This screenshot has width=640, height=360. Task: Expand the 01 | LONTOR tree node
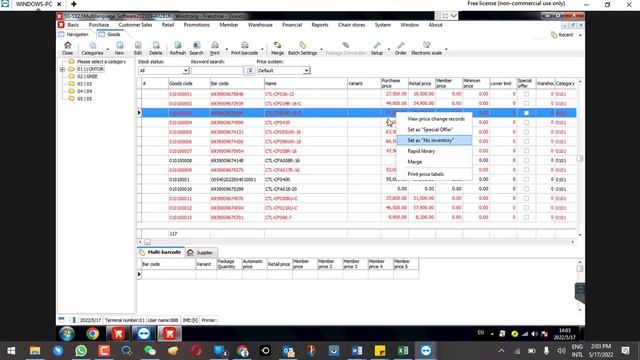[62, 69]
